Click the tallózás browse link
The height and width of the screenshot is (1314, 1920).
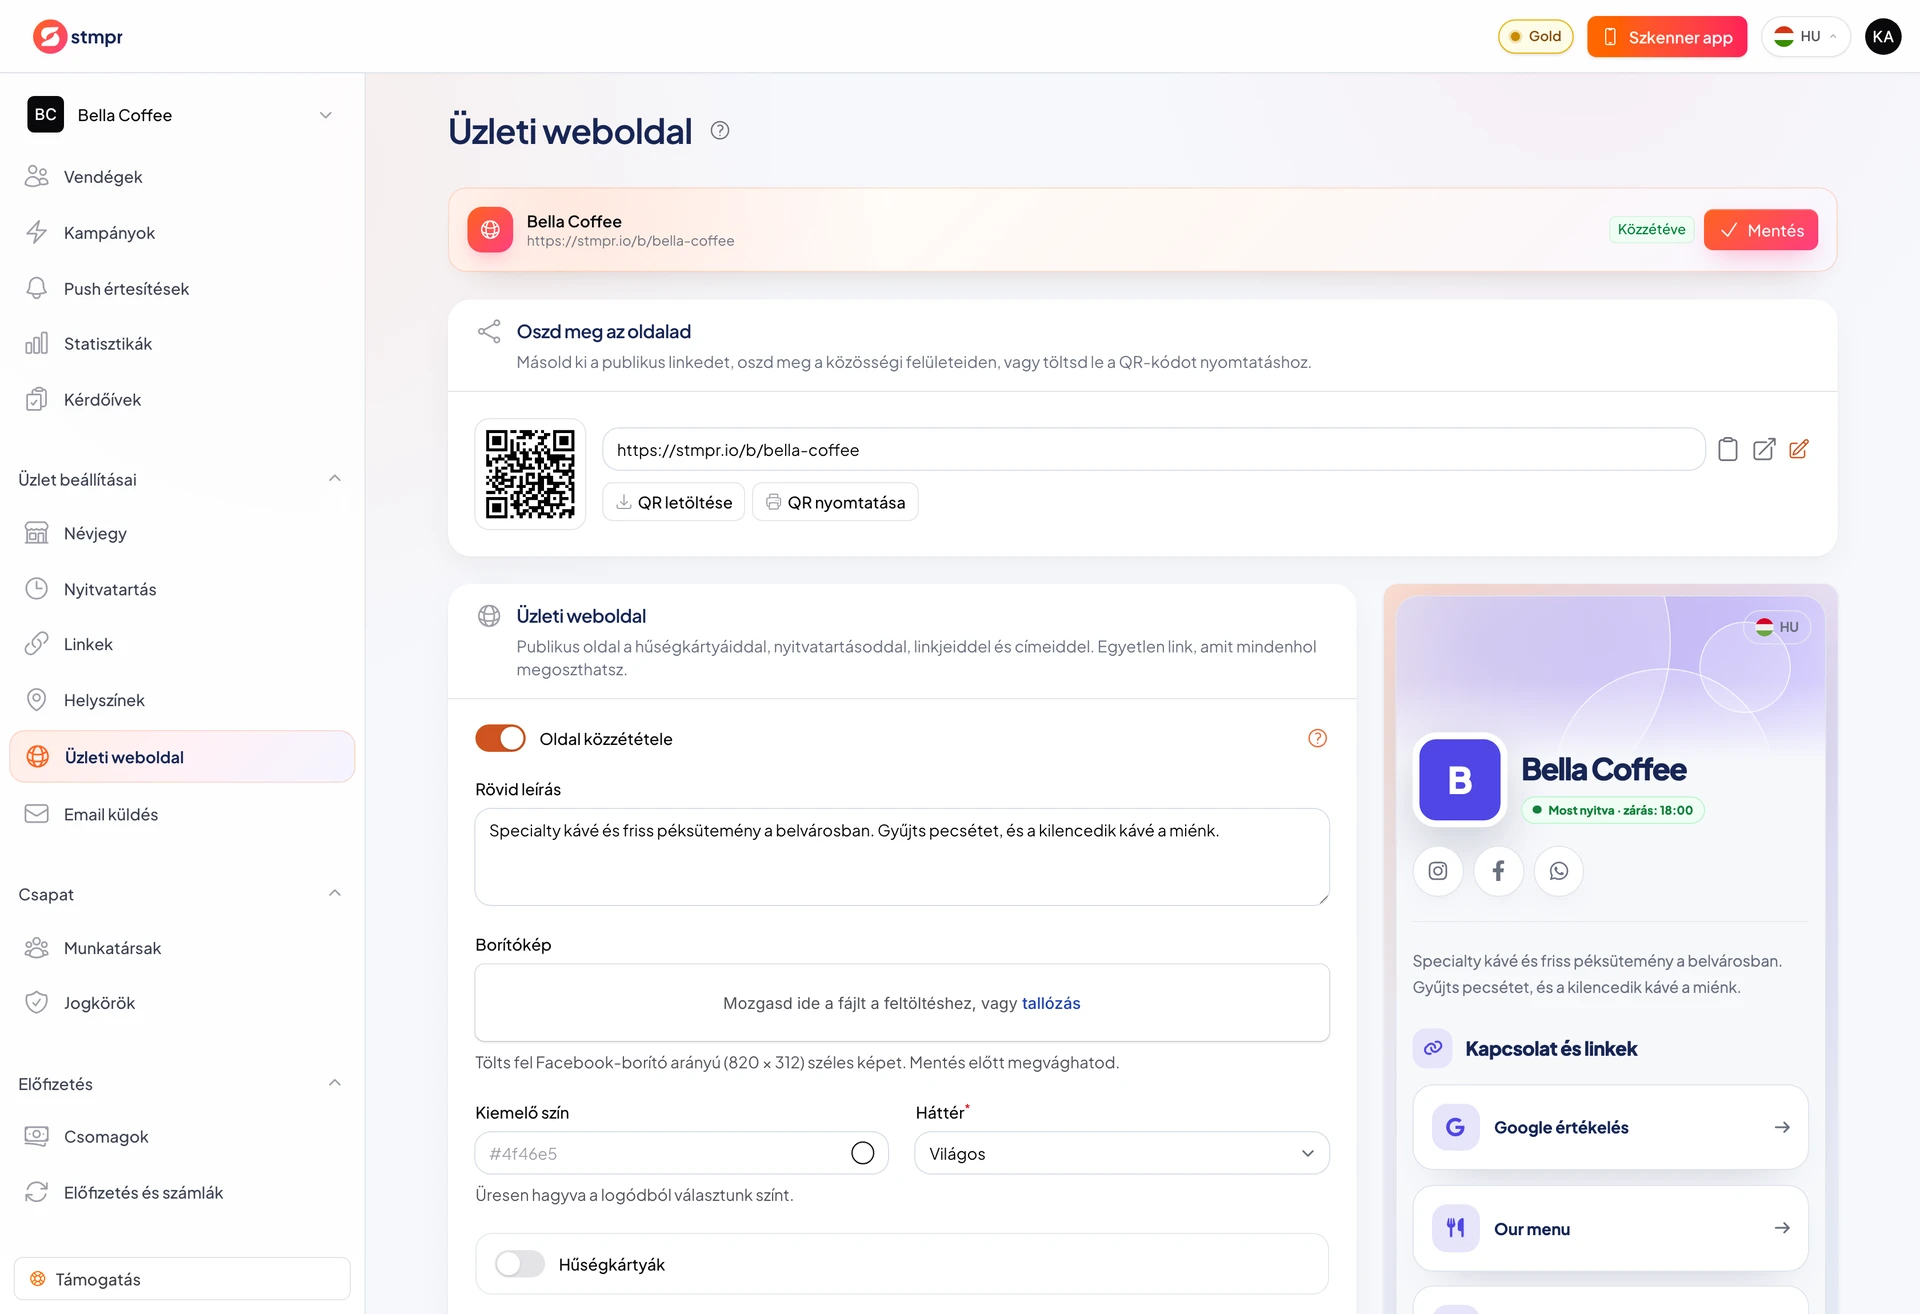(x=1051, y=1003)
